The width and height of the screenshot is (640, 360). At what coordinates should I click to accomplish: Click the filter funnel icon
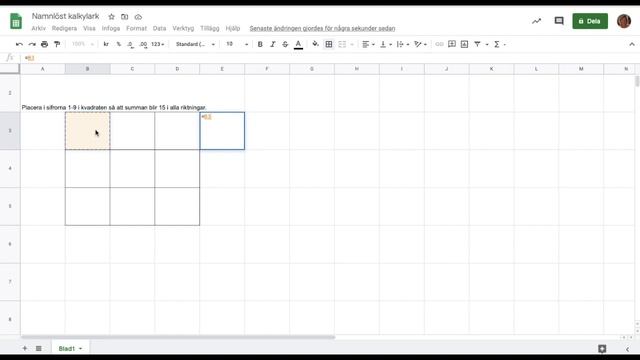[x=477, y=44]
